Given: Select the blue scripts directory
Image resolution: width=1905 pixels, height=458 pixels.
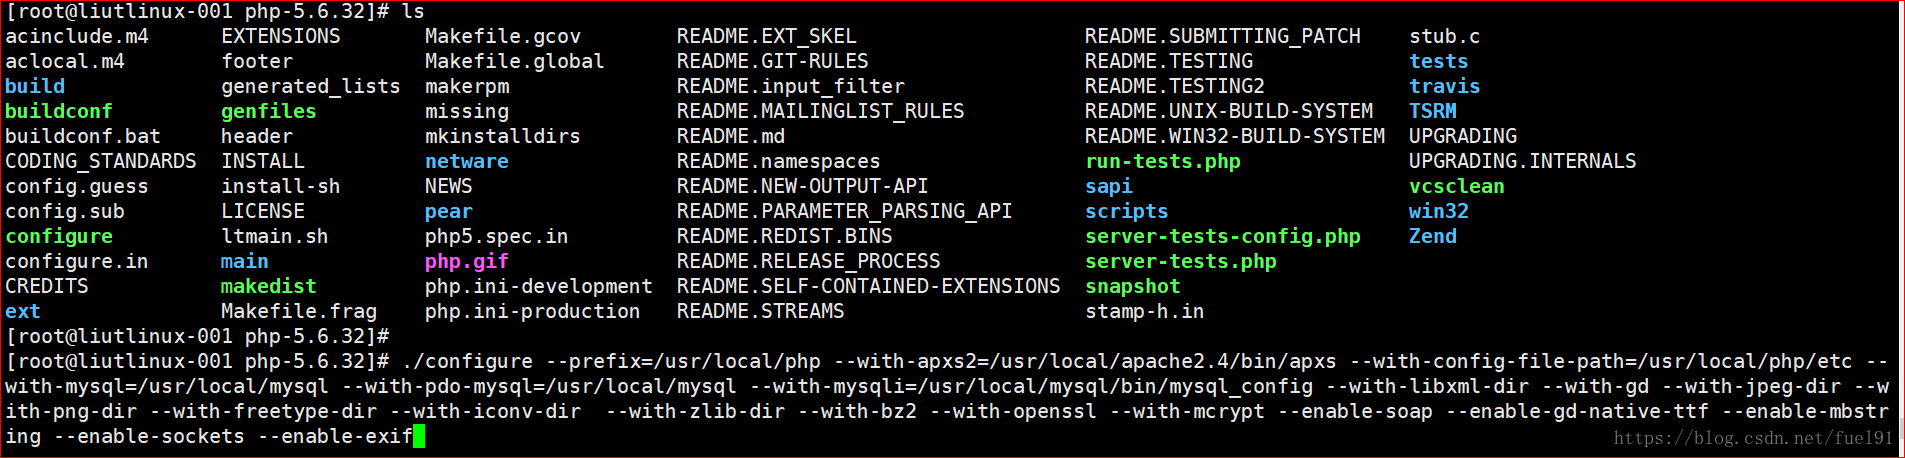Looking at the screenshot, I should coord(1127,212).
